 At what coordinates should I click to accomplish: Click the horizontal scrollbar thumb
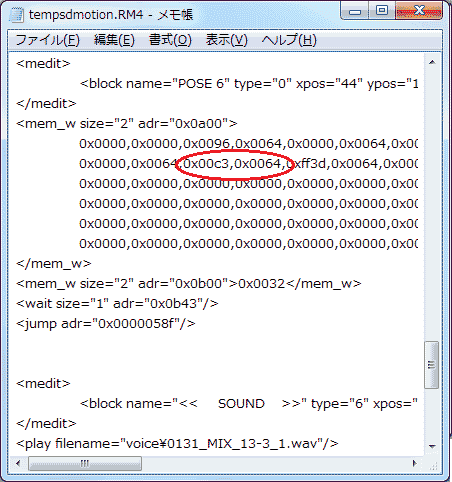click(85, 463)
